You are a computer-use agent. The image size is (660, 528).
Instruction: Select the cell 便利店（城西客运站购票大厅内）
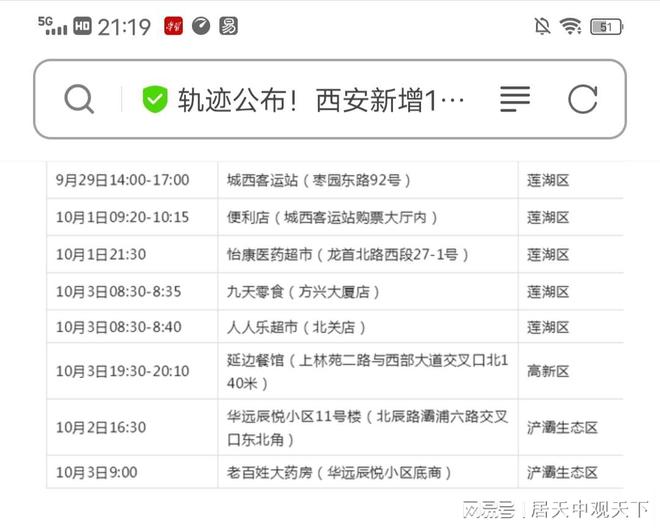click(368, 217)
